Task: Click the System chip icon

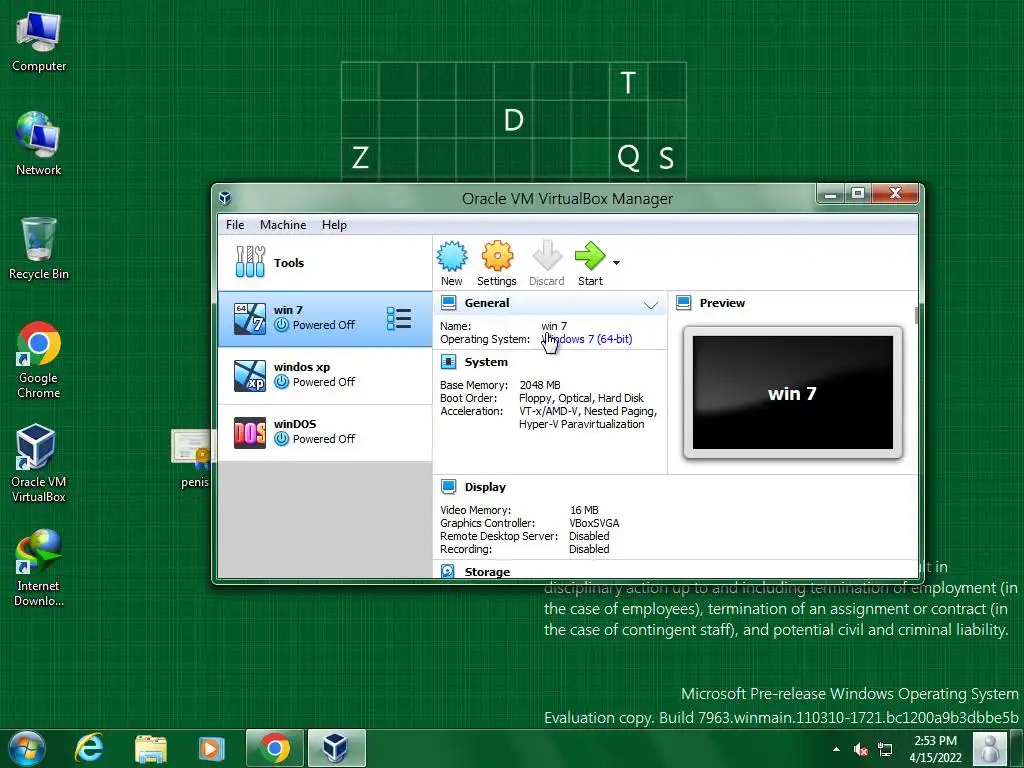Action: coord(449,362)
